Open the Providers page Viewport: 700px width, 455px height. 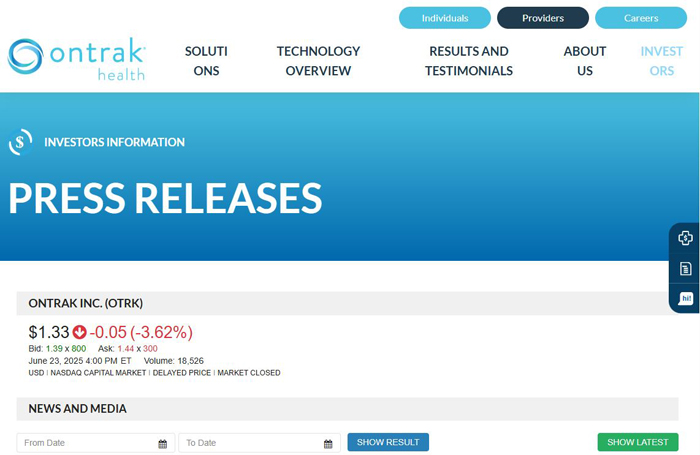(x=543, y=18)
